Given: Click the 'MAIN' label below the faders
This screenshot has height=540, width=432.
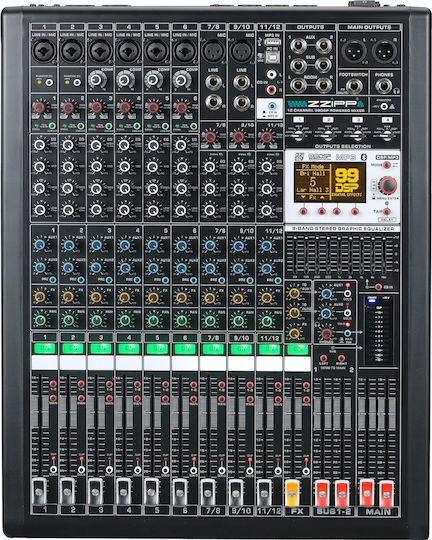Looking at the screenshot, I should (378, 511).
